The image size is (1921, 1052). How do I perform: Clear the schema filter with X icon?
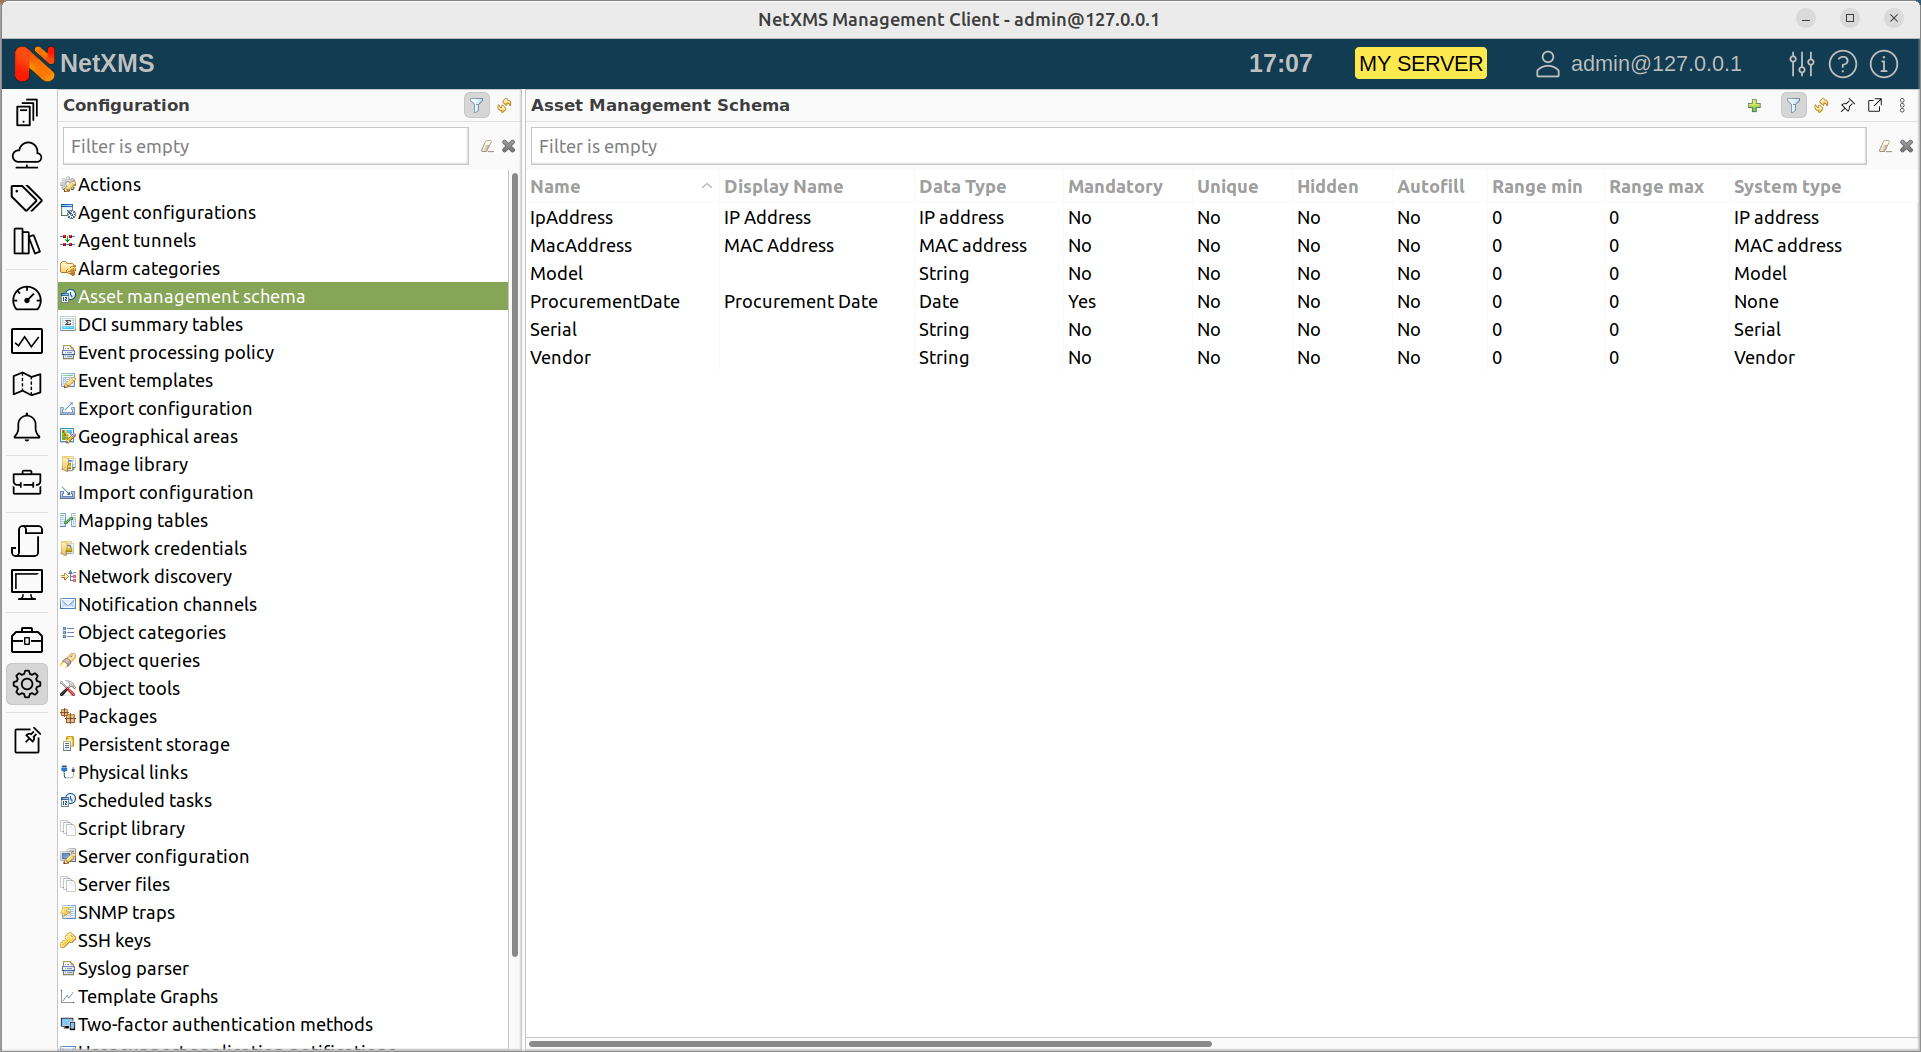(1906, 146)
